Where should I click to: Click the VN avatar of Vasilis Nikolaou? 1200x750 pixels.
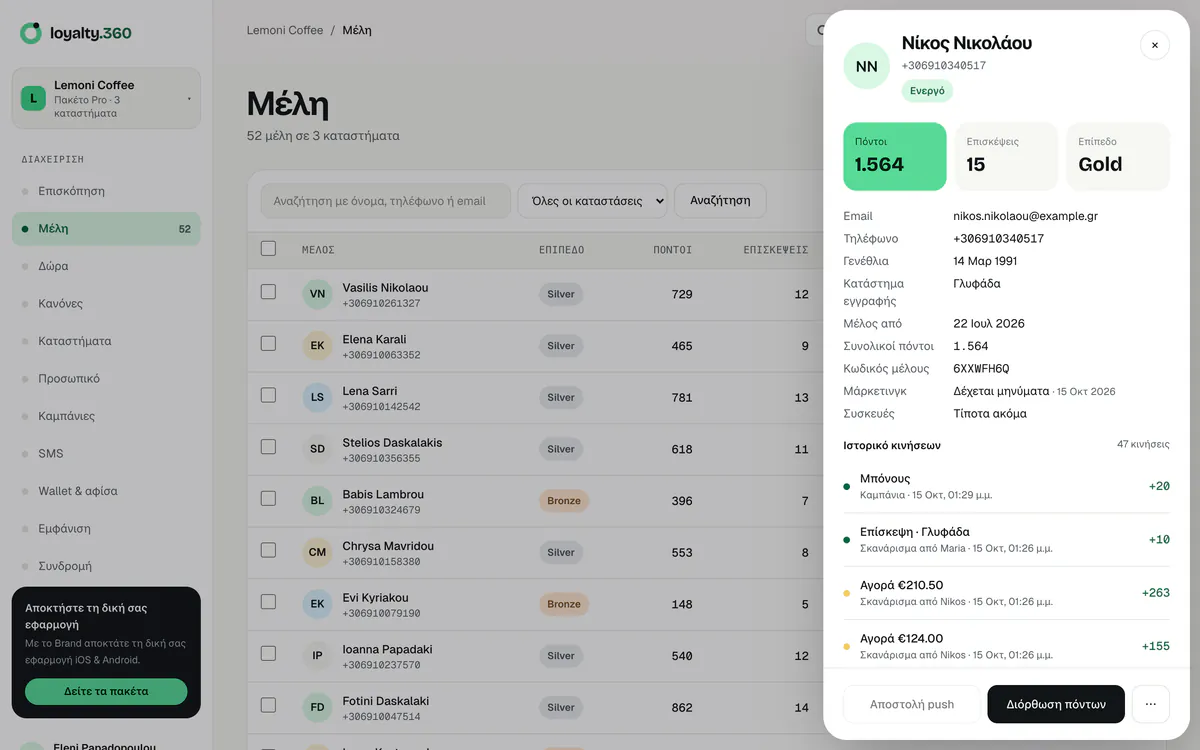[x=317, y=294]
